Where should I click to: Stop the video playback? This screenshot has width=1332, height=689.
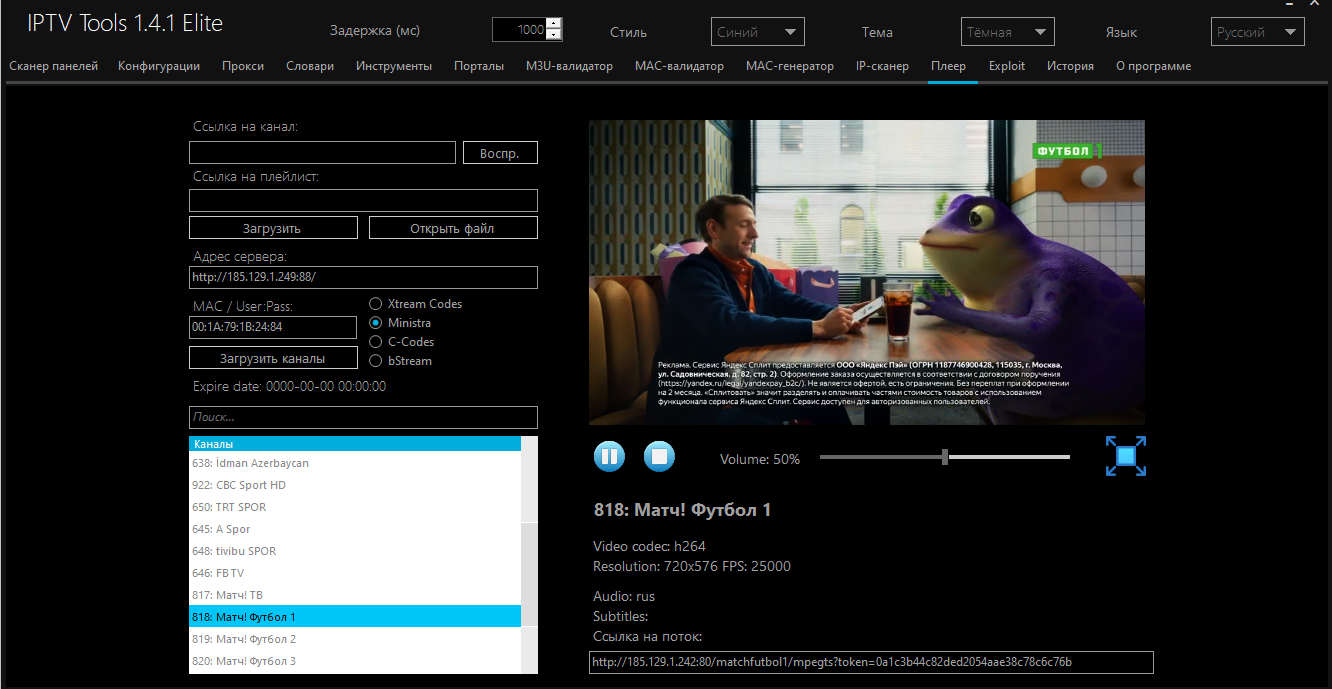coord(659,457)
